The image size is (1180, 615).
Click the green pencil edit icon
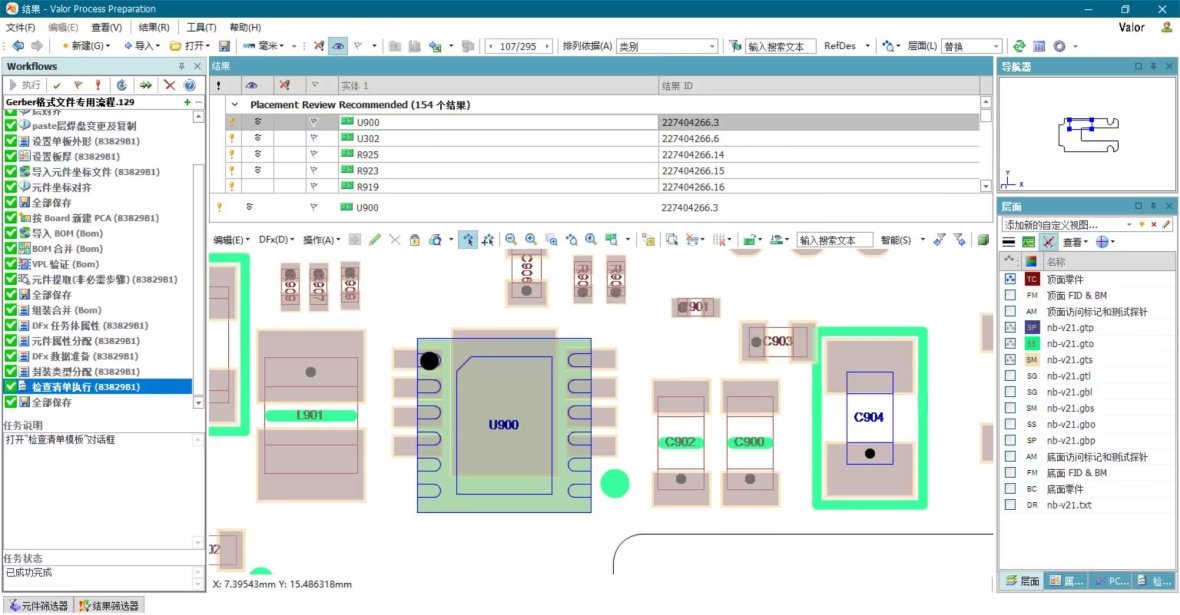(x=375, y=240)
